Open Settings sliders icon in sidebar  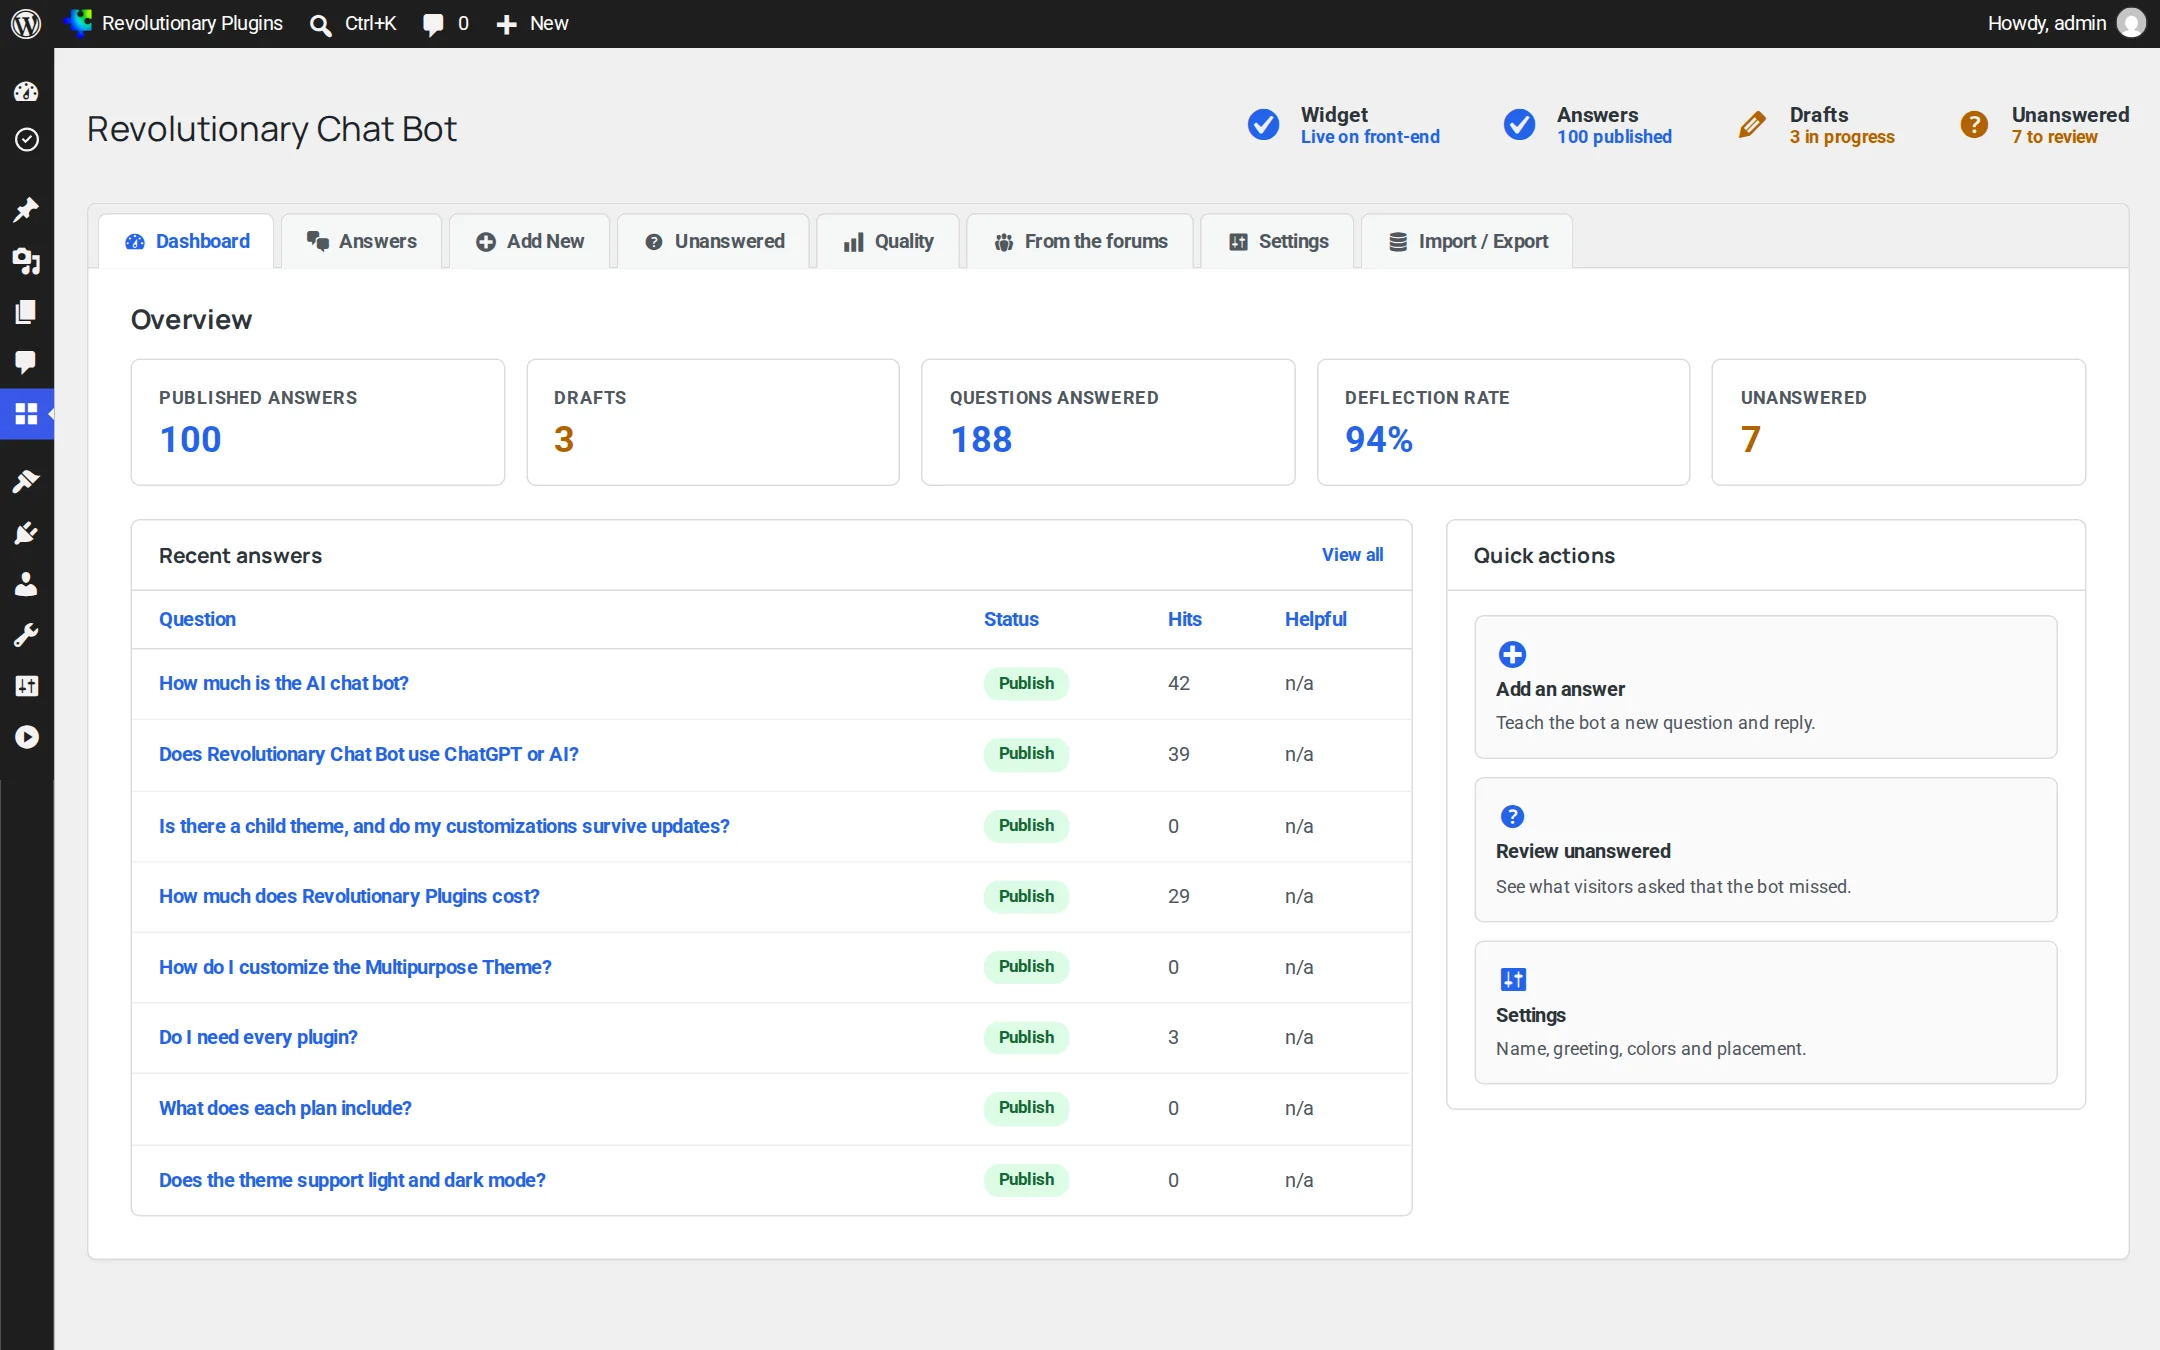coord(26,686)
